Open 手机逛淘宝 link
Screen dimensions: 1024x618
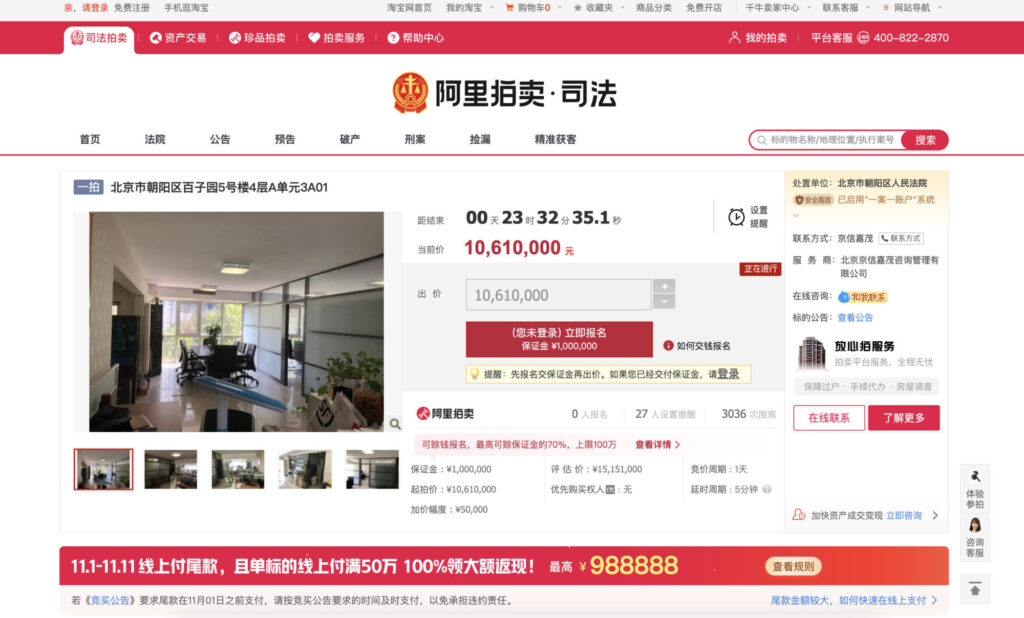(186, 8)
